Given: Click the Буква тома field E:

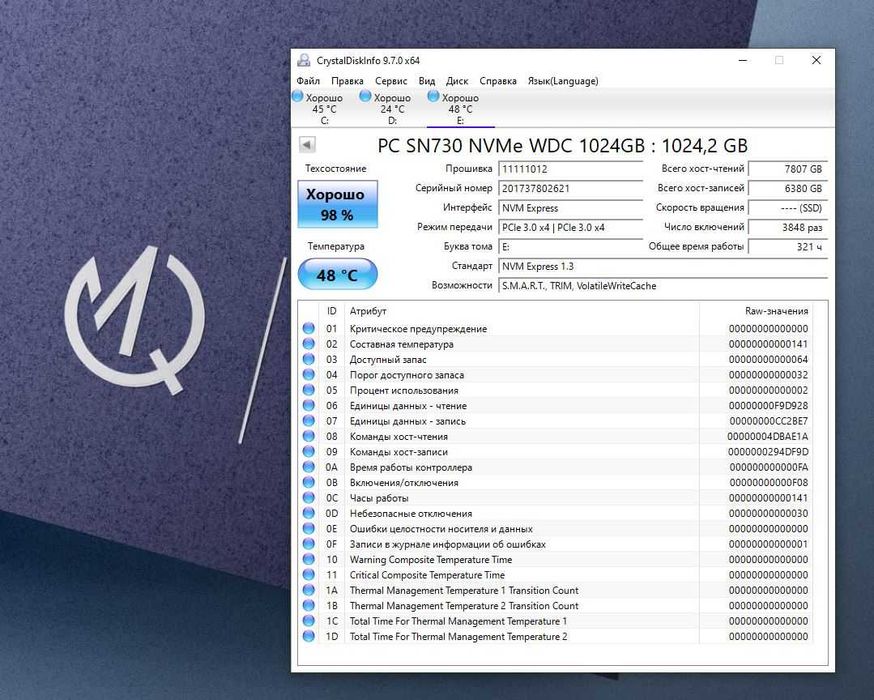Looking at the screenshot, I should coord(571,246).
